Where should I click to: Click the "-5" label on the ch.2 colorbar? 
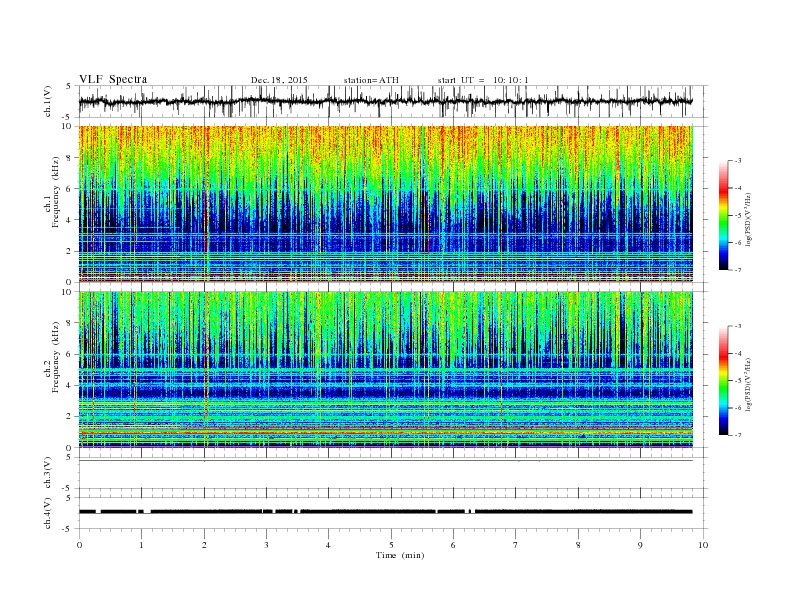click(738, 381)
